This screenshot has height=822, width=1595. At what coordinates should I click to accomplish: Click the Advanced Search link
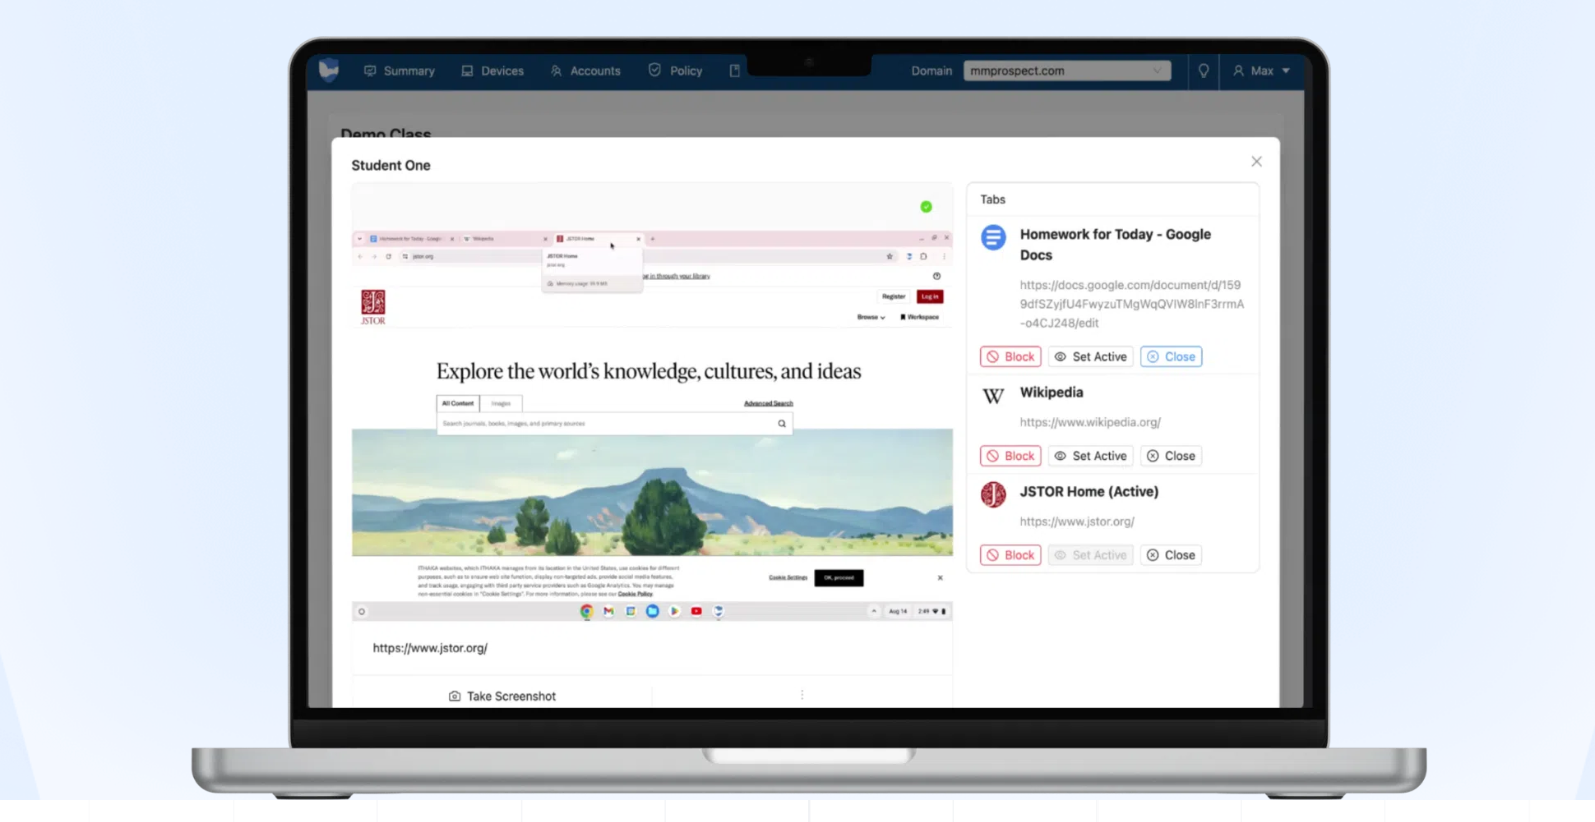pyautogui.click(x=768, y=404)
